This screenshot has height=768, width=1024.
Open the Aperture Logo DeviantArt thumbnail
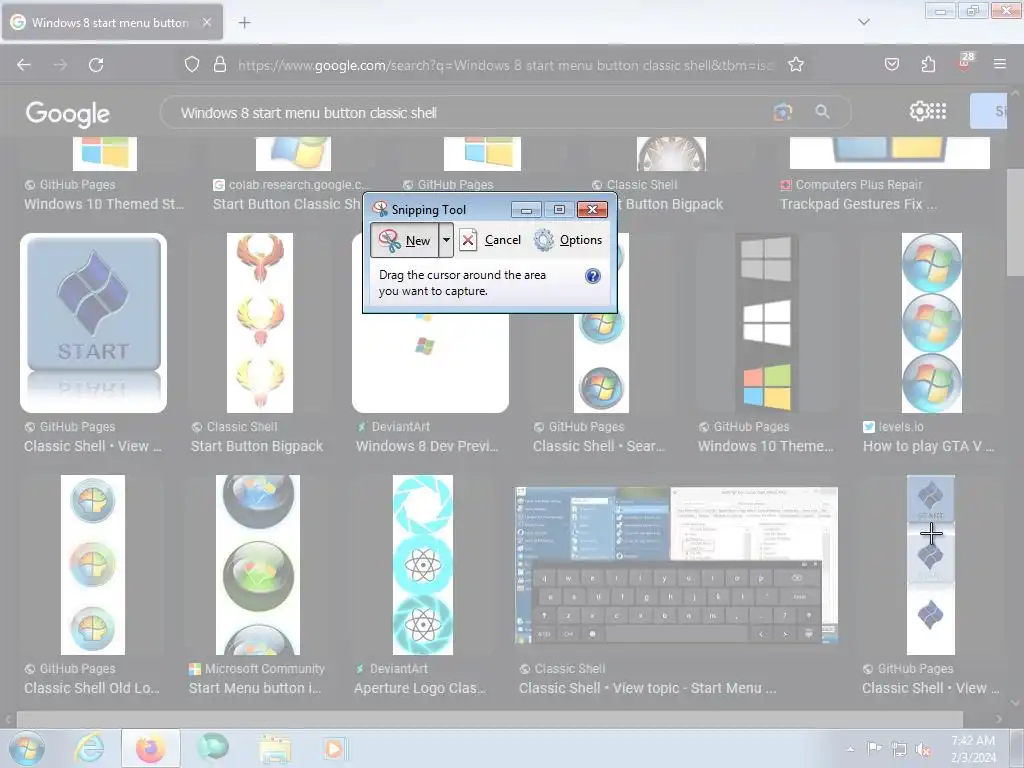coord(423,565)
